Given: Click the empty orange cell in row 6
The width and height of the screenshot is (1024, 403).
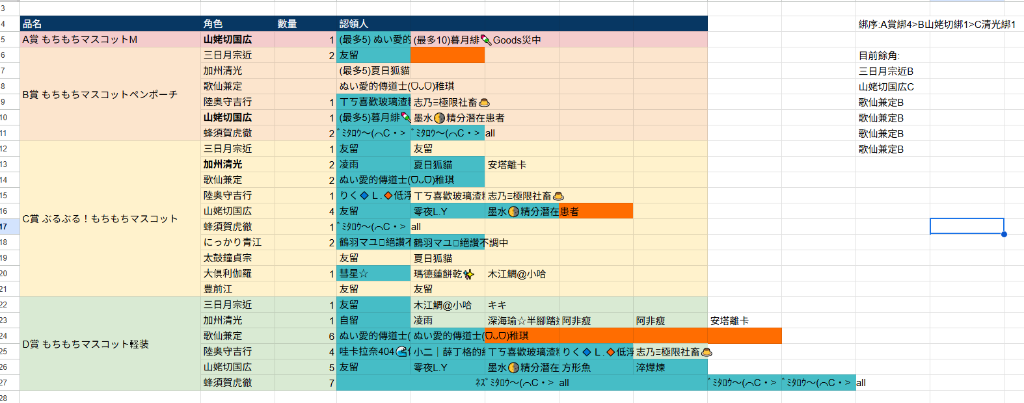Looking at the screenshot, I should [446, 55].
